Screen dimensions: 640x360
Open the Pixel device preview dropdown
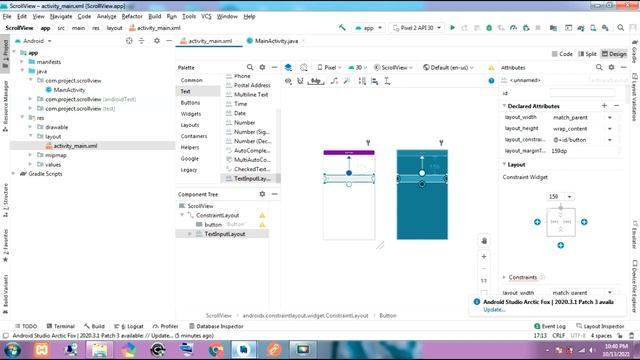click(330, 67)
